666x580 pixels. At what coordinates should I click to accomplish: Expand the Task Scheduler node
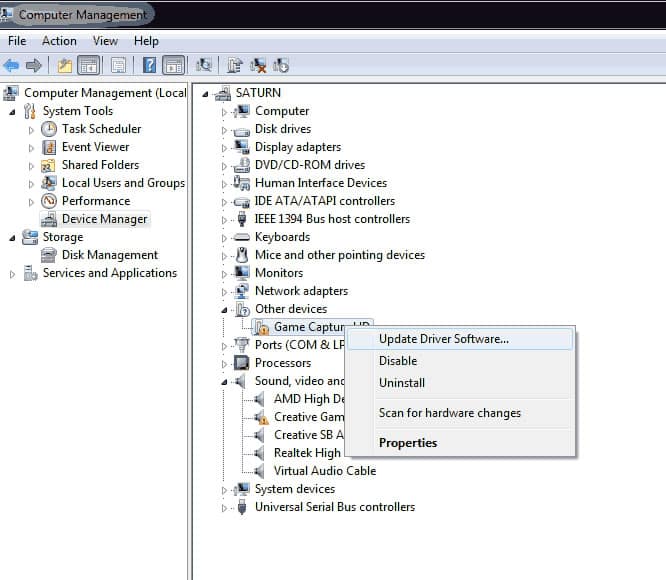click(x=31, y=130)
